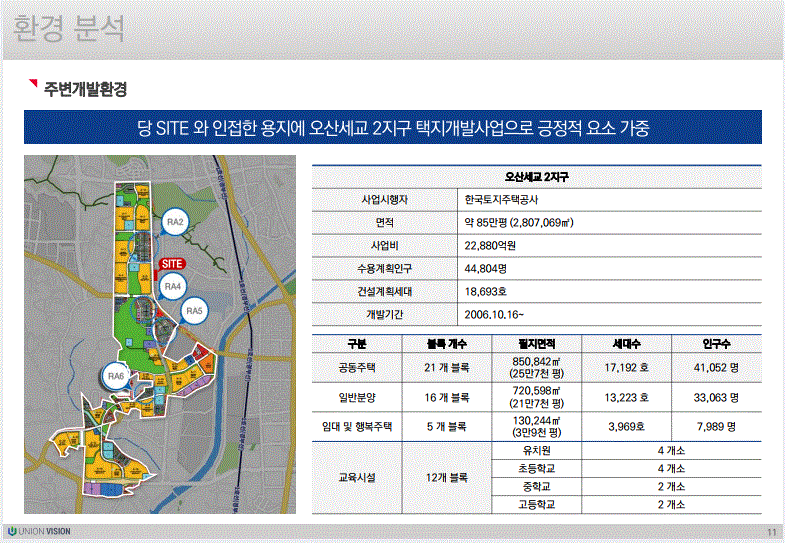Viewport: 785px width, 543px height.
Task: Click the RA2 map marker bubble
Action: point(175,222)
